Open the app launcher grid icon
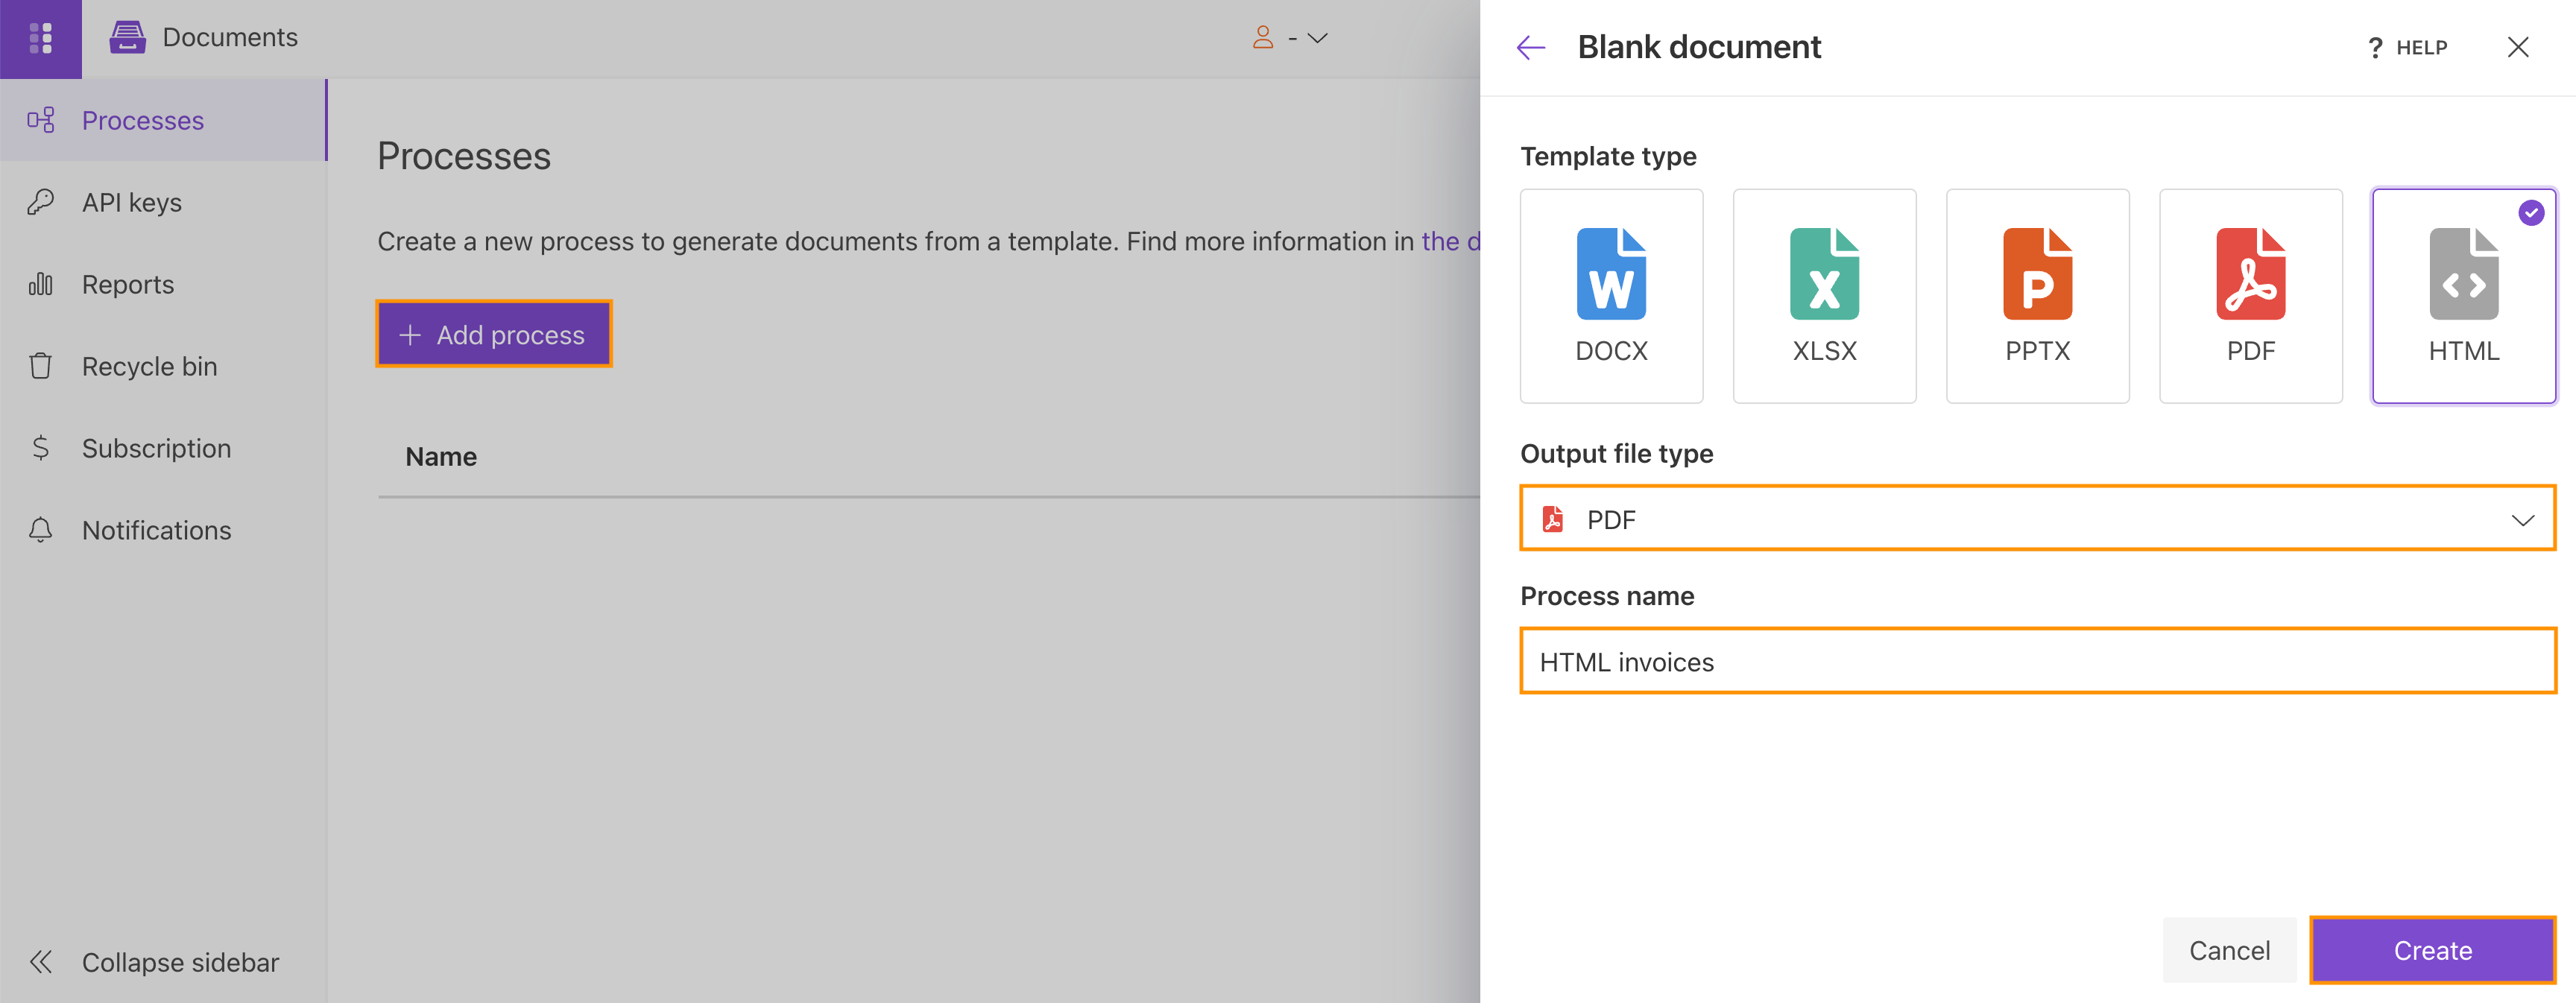2576x1003 pixels. 41,38
